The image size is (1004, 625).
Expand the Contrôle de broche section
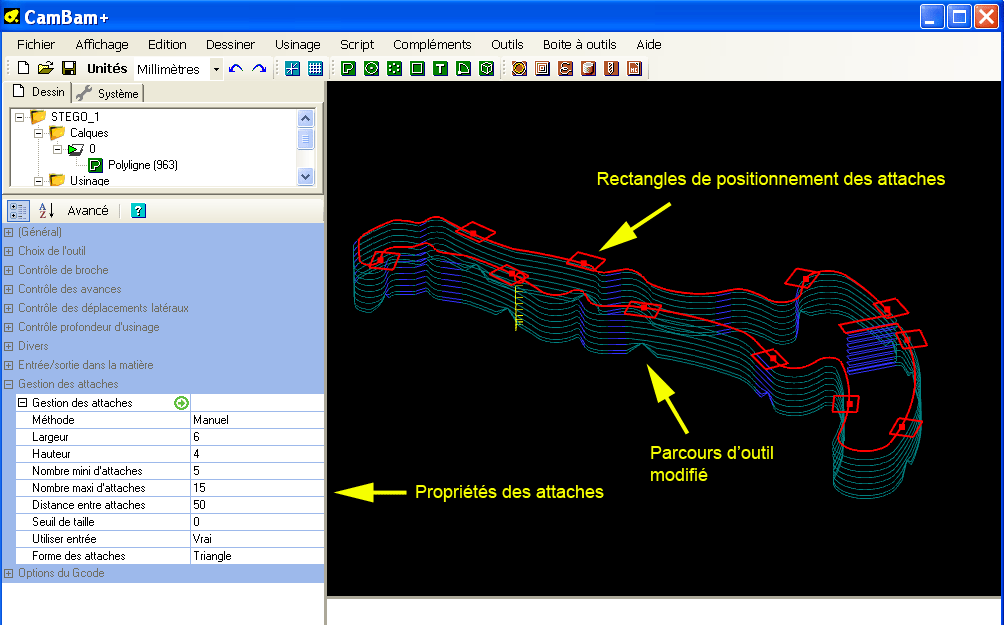click(x=9, y=270)
